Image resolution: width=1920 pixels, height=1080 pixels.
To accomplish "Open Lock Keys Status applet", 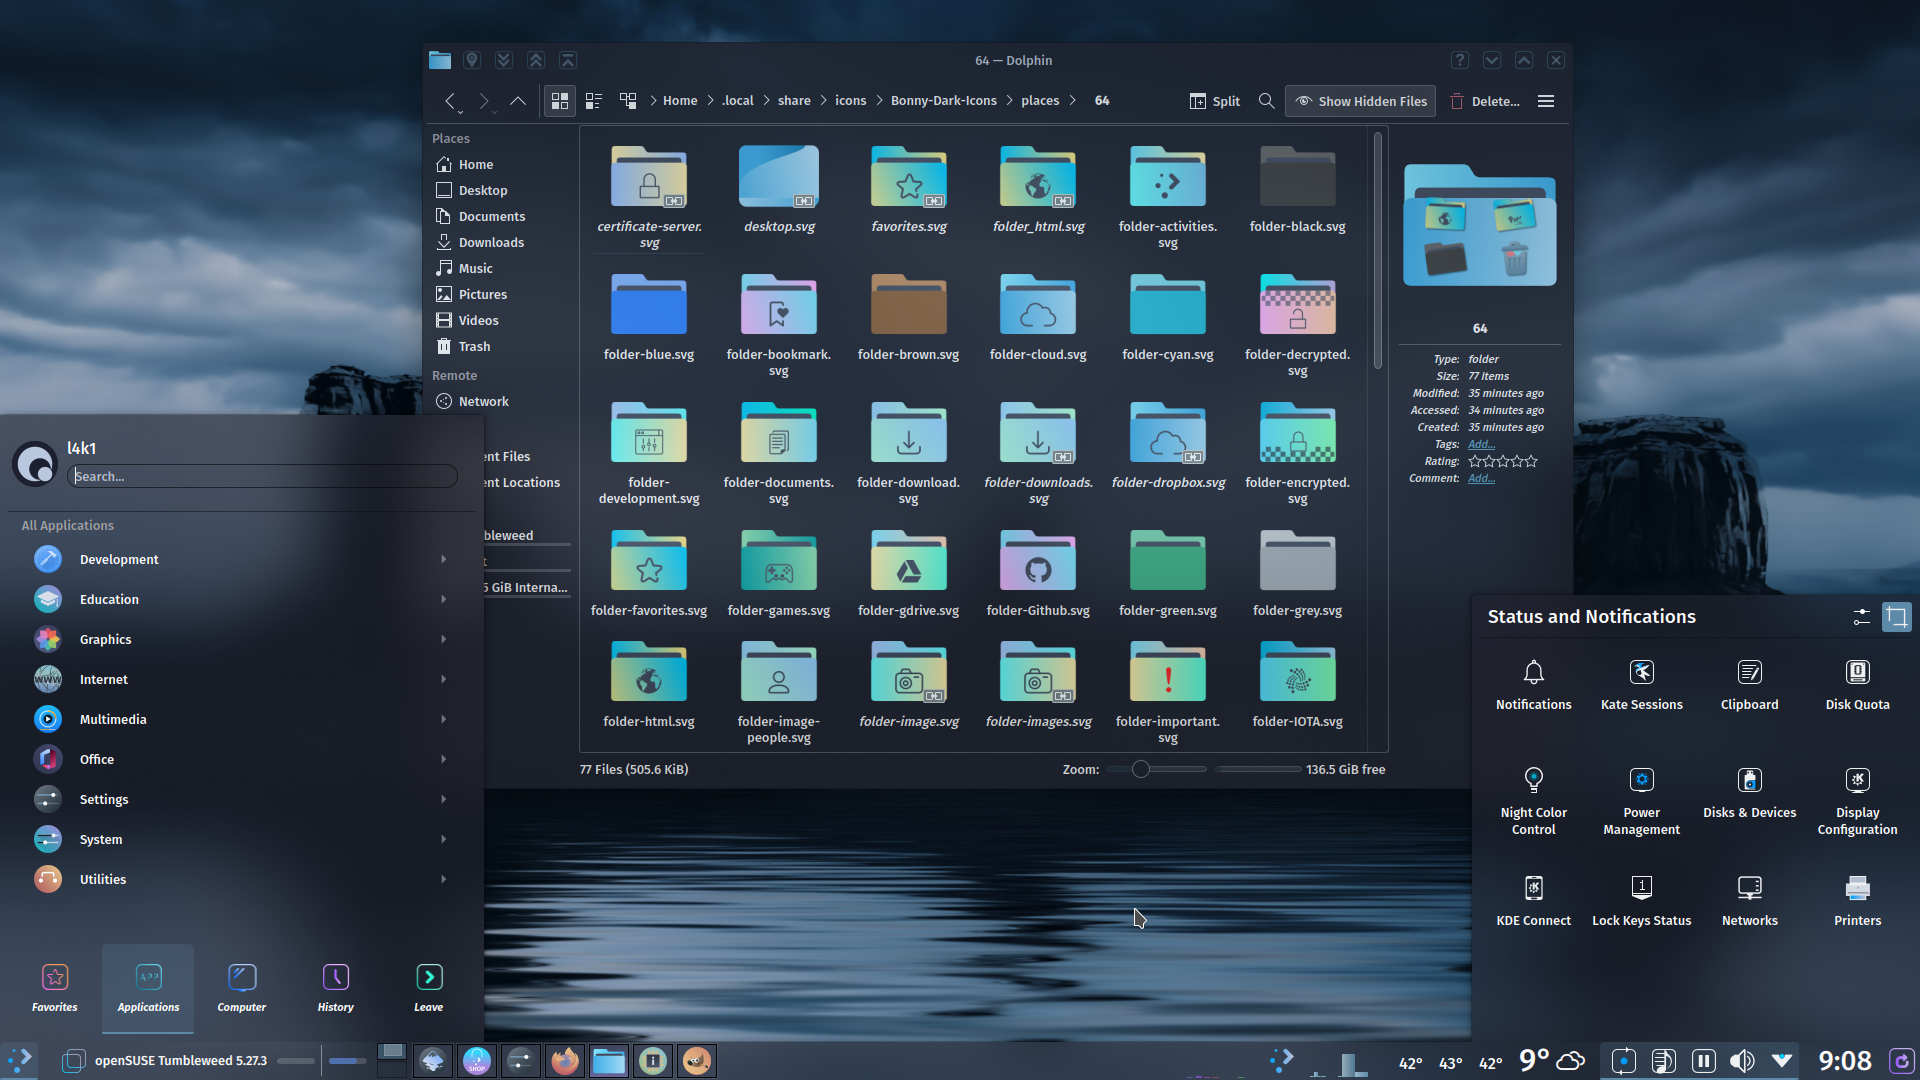I will pyautogui.click(x=1642, y=901).
